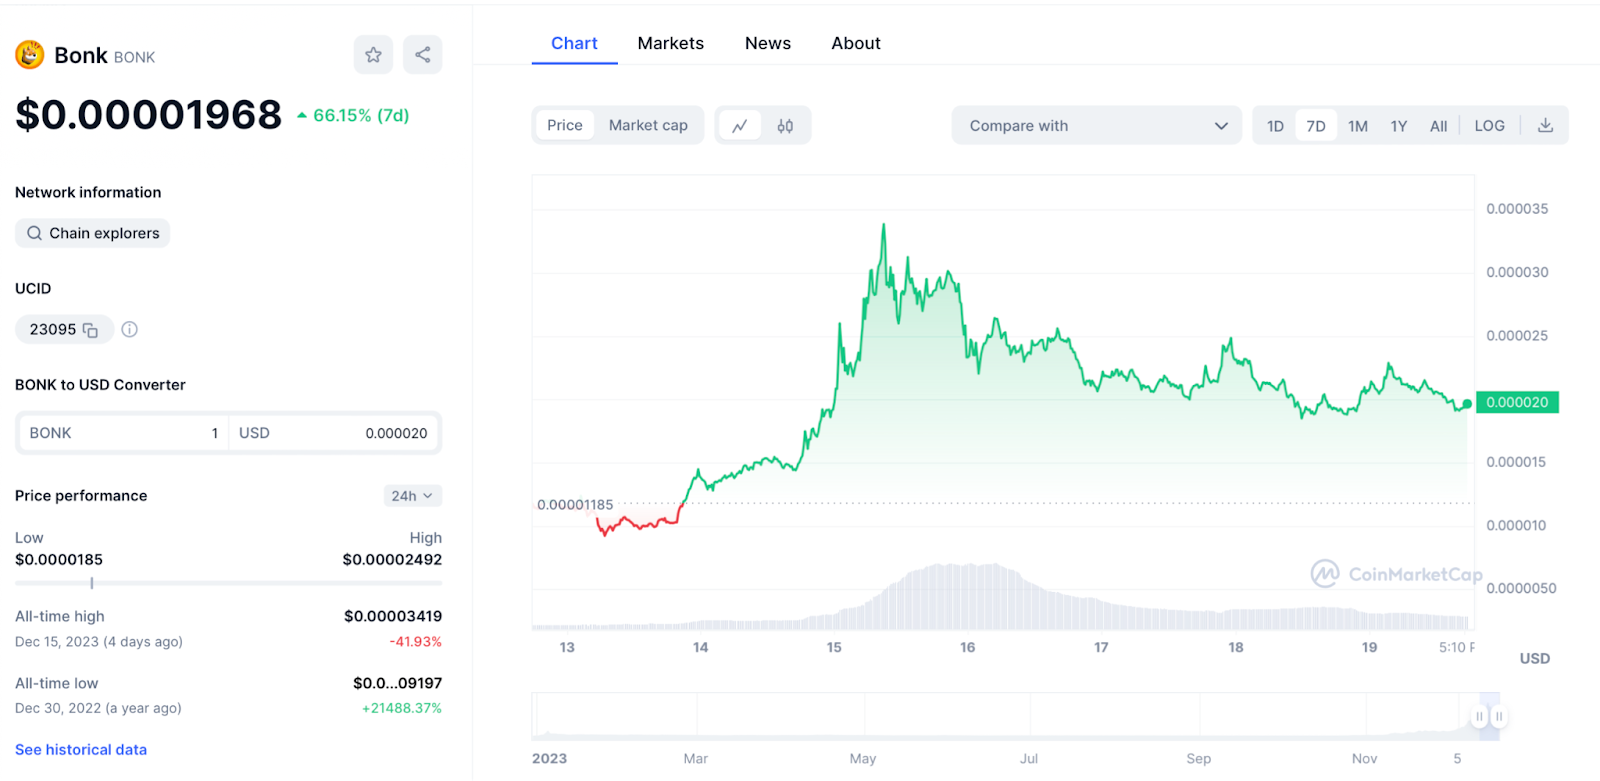
Task: Open the Chart tab
Action: coord(574,44)
